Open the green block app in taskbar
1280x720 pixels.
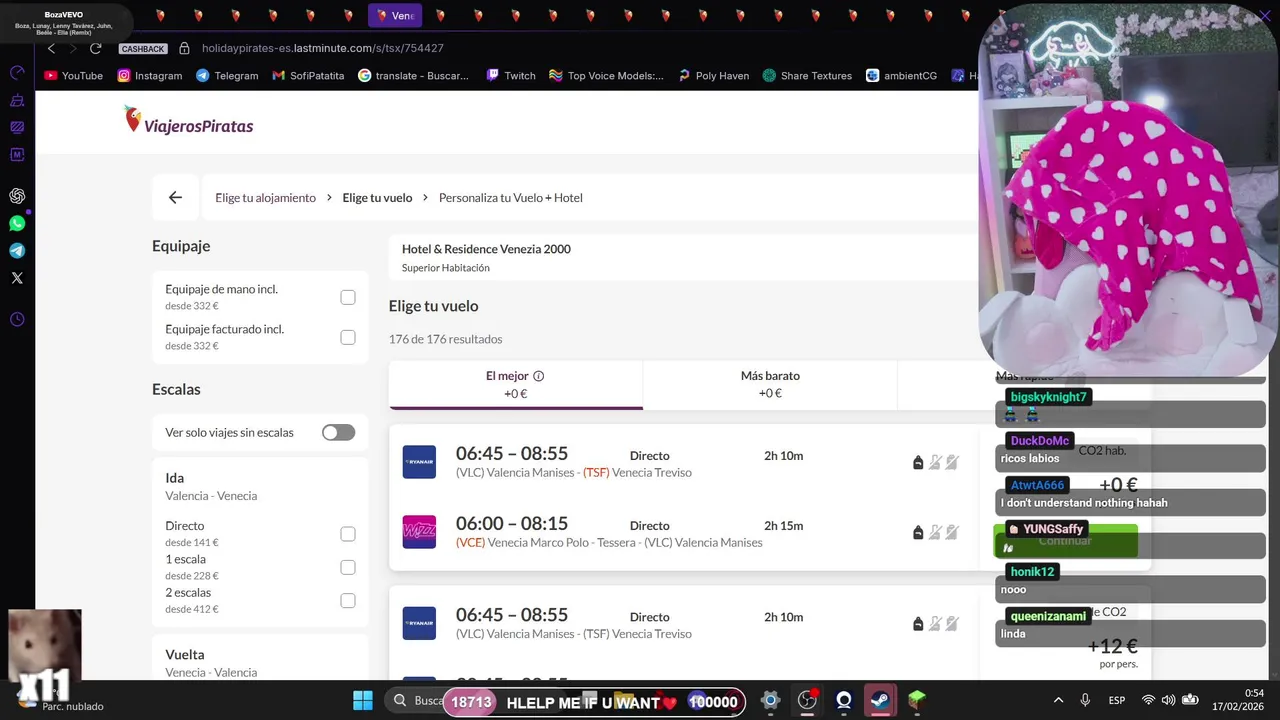917,700
